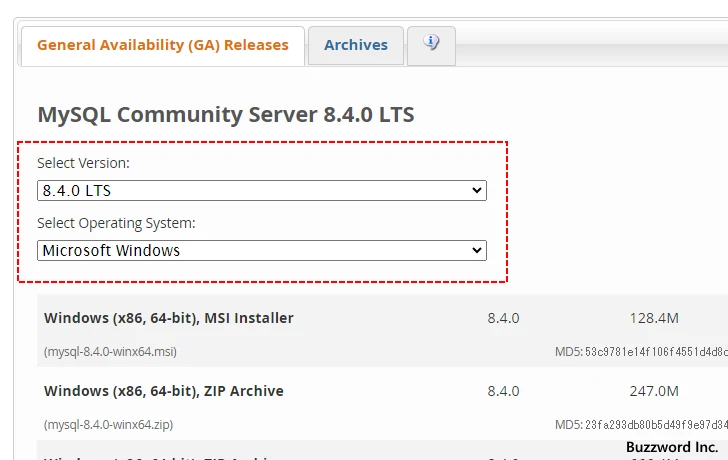Click the mysql-8.4.0-winx64.zip filename

pyautogui.click(x=109, y=425)
